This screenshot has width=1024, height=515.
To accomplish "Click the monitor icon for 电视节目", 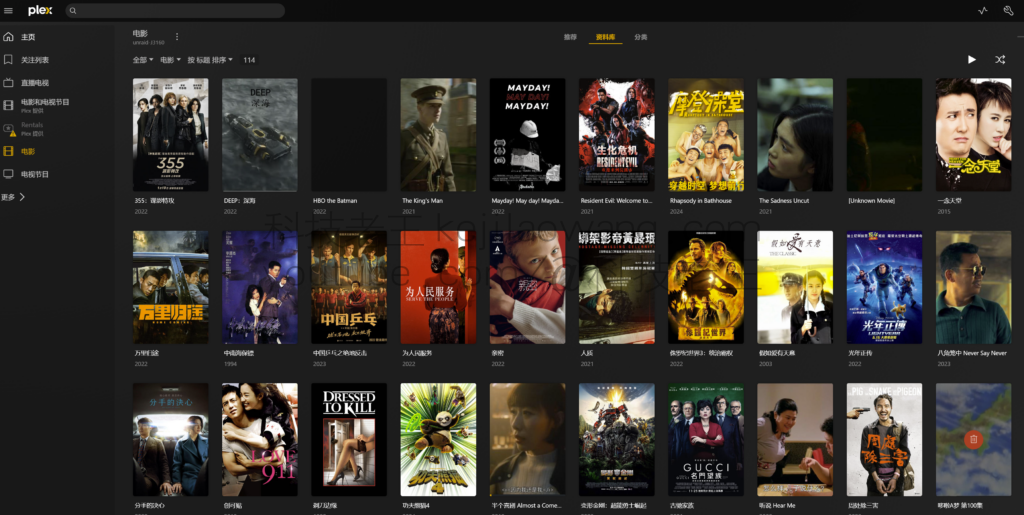I will [x=8, y=174].
